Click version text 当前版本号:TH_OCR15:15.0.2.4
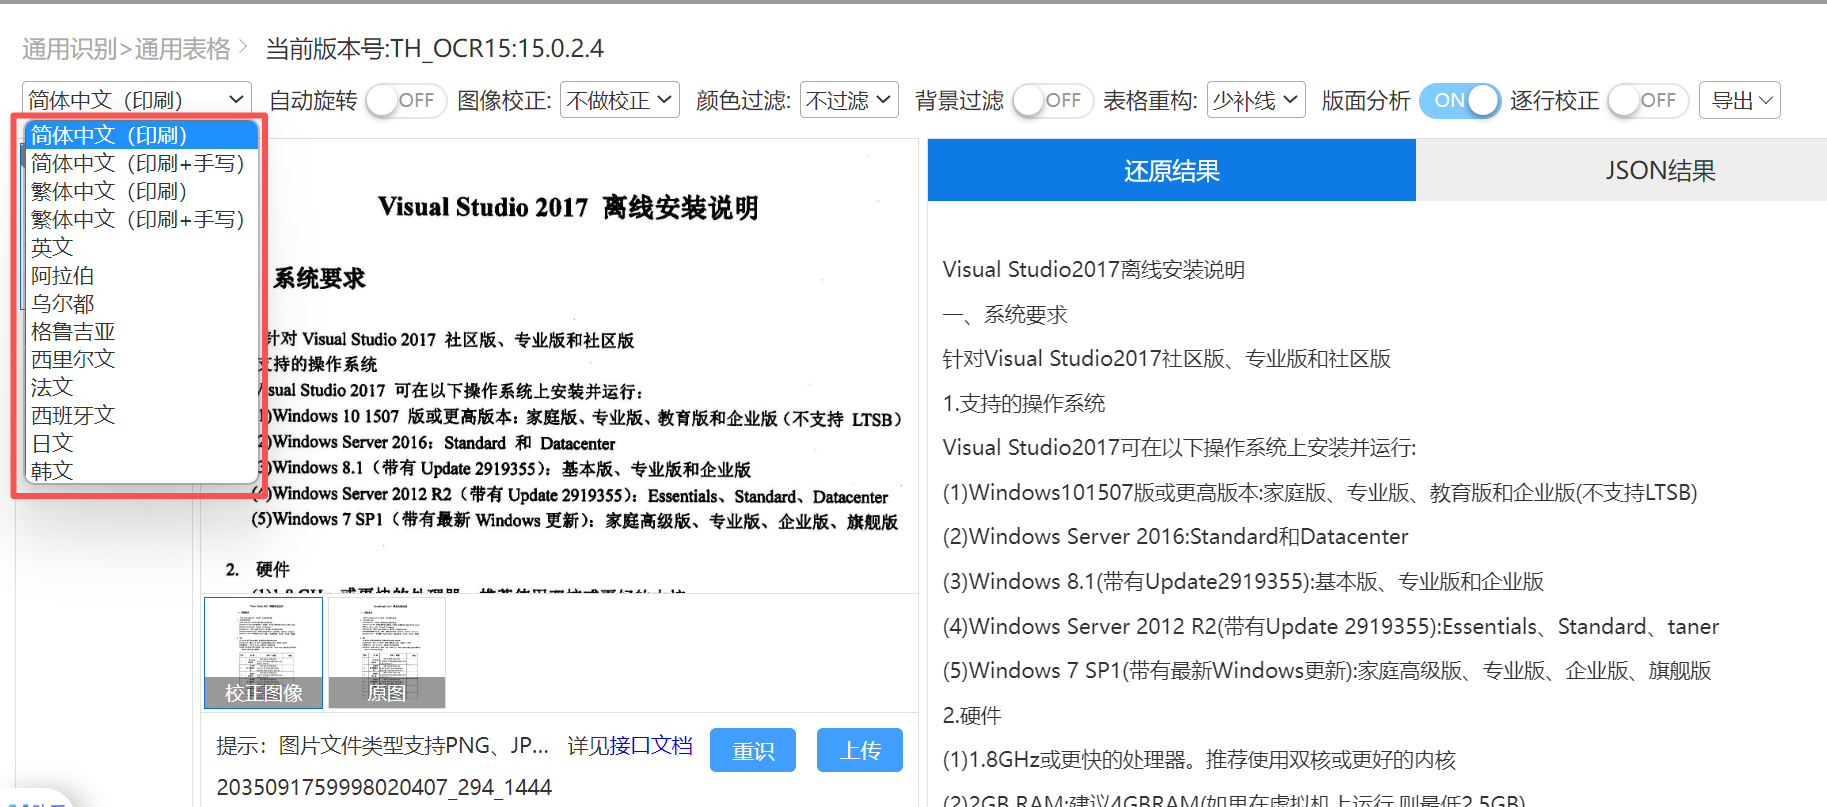 click(434, 49)
